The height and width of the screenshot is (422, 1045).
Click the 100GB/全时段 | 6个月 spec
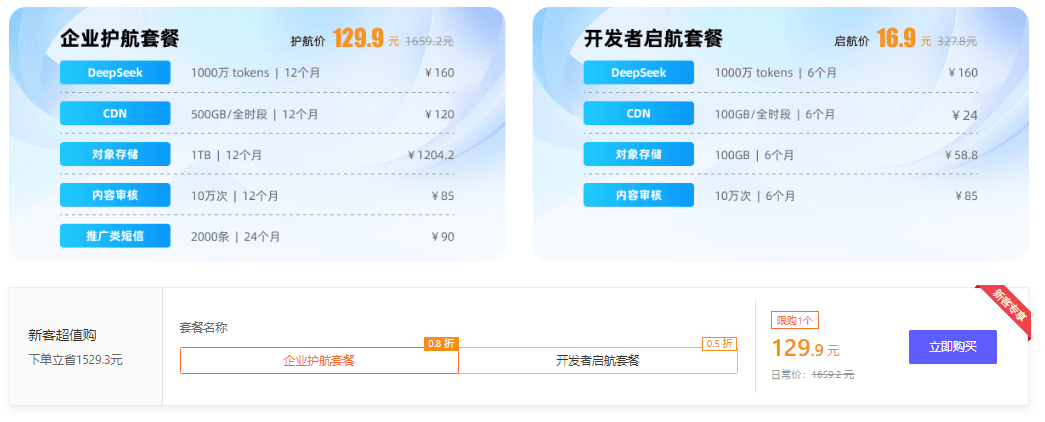click(774, 114)
